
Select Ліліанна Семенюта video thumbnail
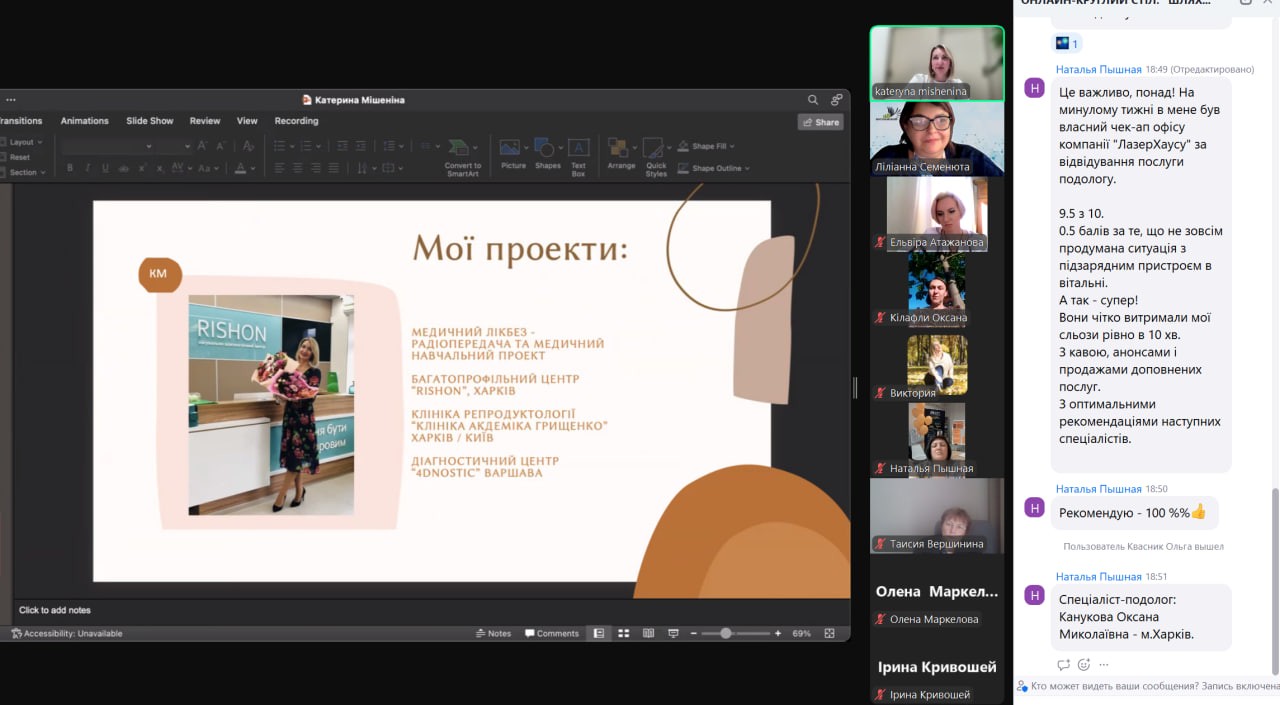coord(937,139)
